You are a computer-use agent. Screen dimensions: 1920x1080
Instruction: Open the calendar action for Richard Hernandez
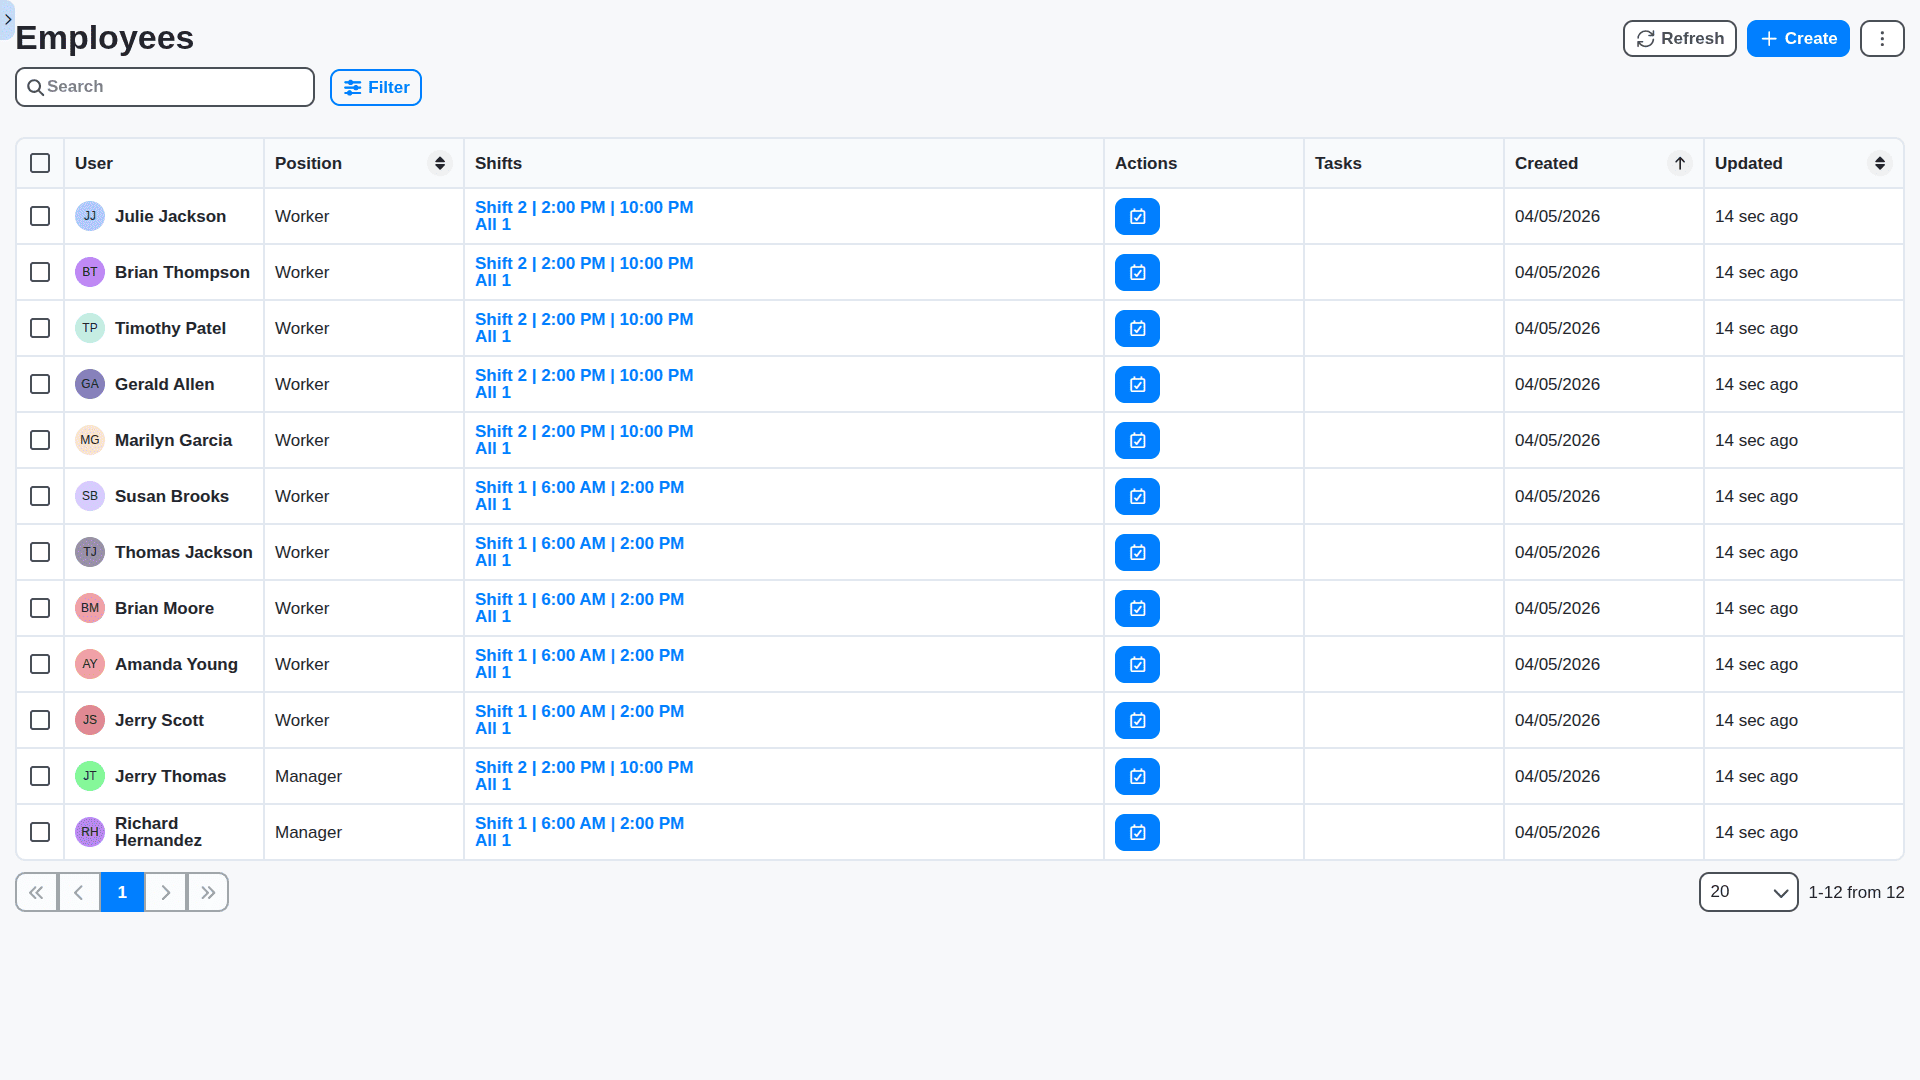1137,832
